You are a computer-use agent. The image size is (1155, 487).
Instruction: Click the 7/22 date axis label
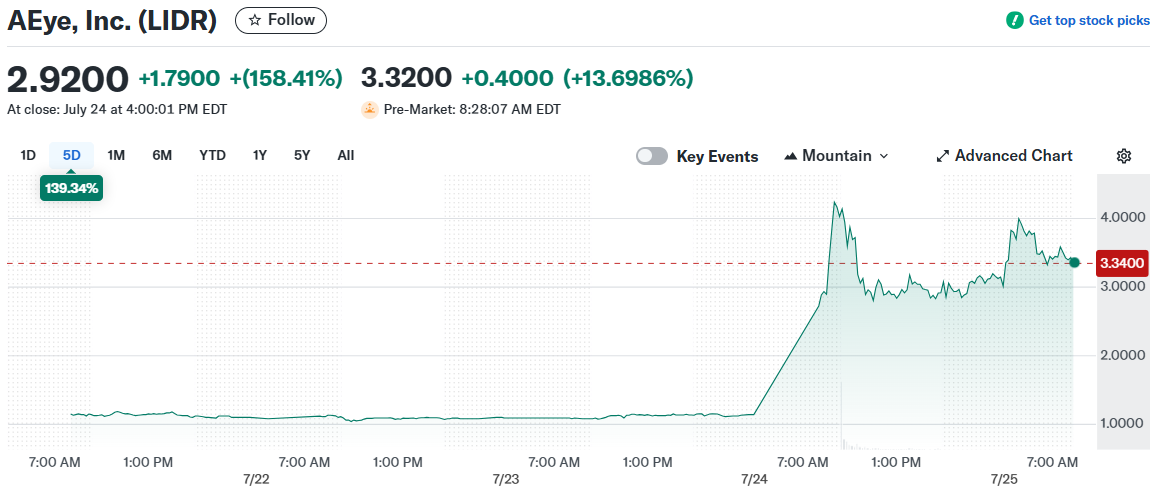[x=255, y=479]
